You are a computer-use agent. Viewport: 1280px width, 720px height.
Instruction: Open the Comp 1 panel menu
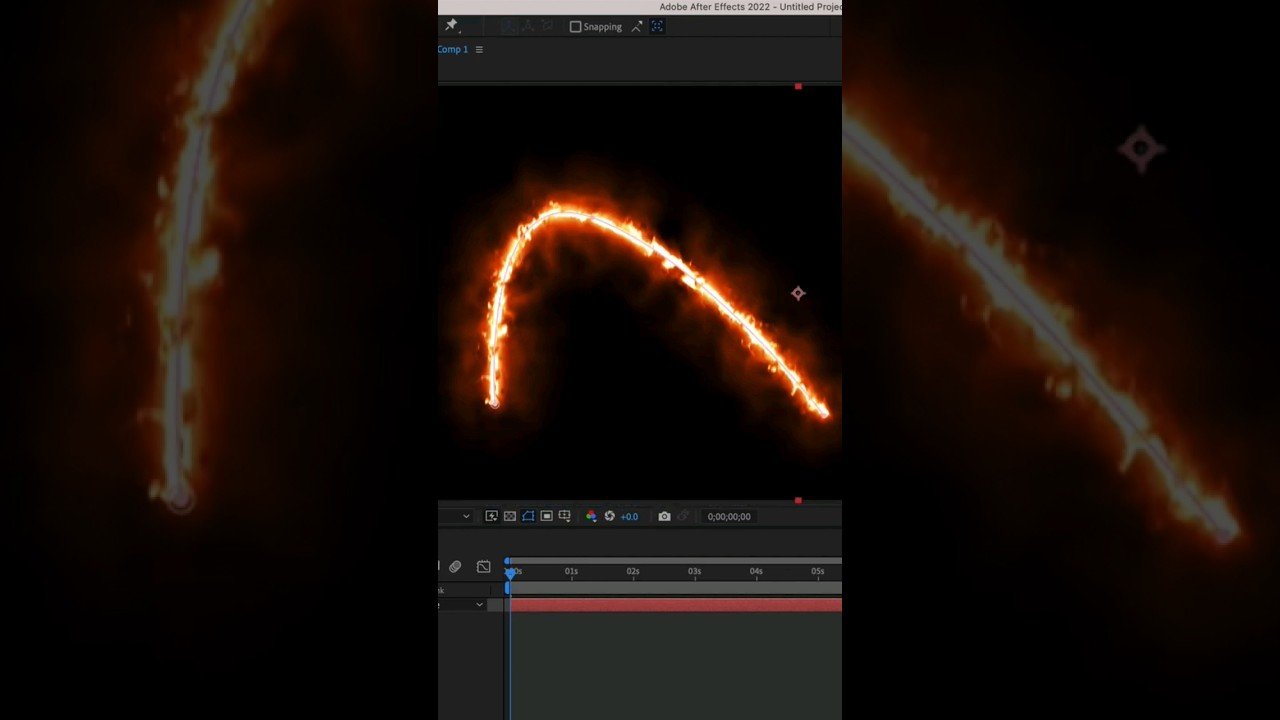coord(479,49)
